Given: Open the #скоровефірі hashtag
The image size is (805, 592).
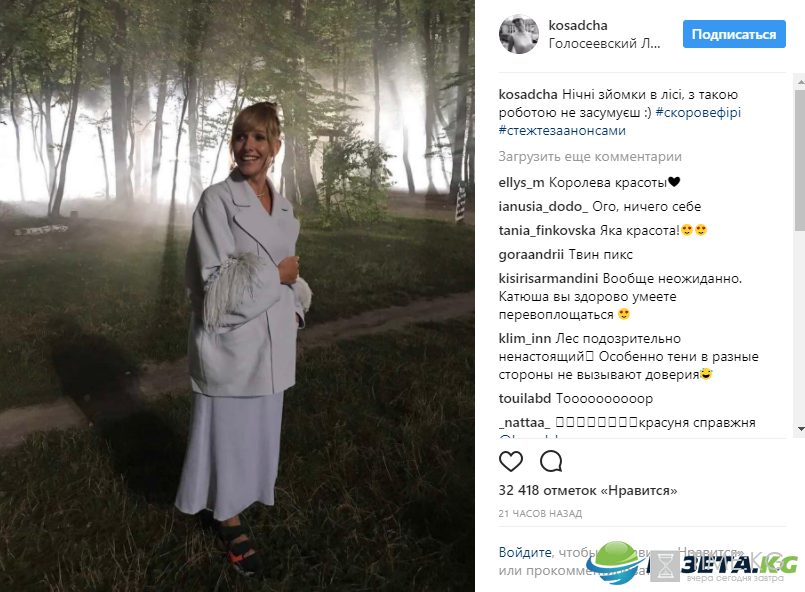Looking at the screenshot, I should point(698,112).
